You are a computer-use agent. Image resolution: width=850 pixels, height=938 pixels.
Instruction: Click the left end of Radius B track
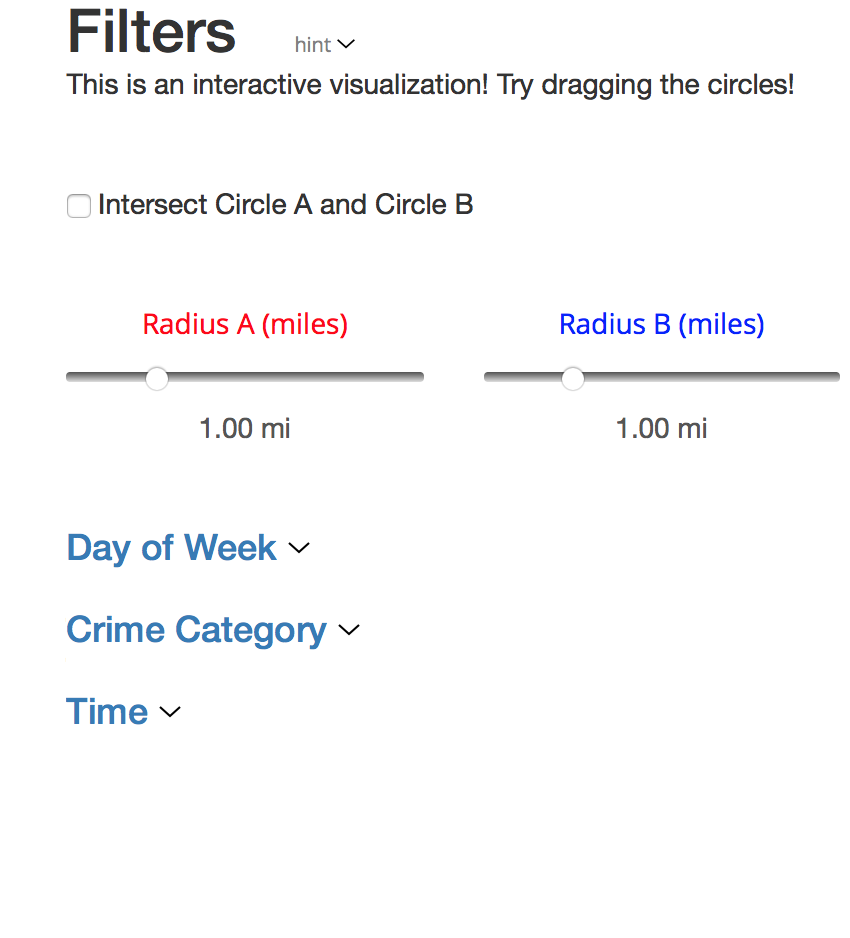click(489, 377)
